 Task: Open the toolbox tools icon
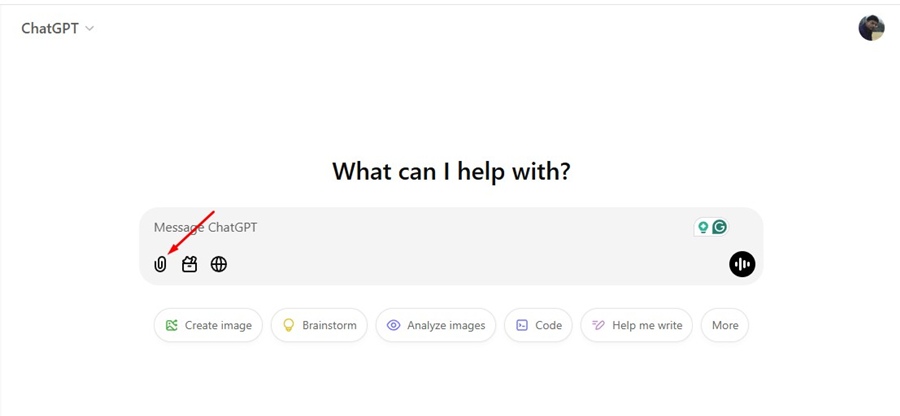189,264
